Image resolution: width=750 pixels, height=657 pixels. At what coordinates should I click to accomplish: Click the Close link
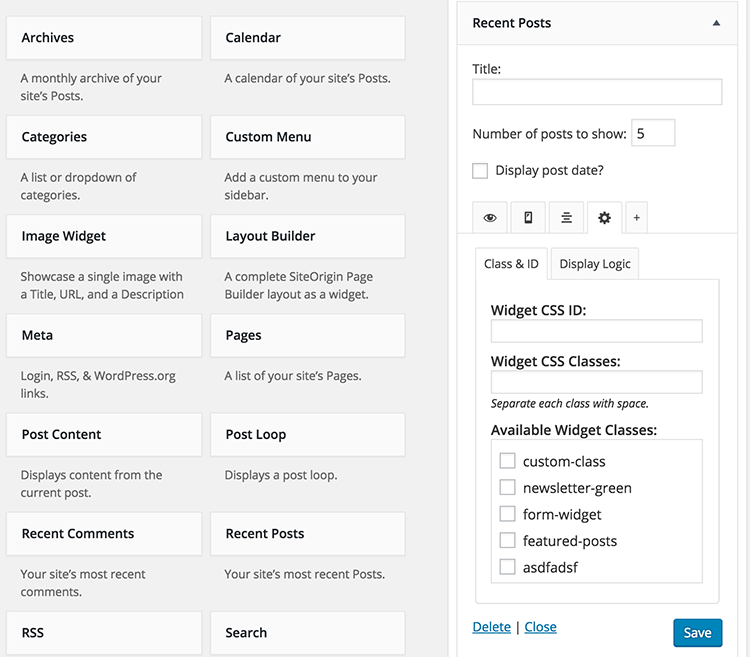540,627
